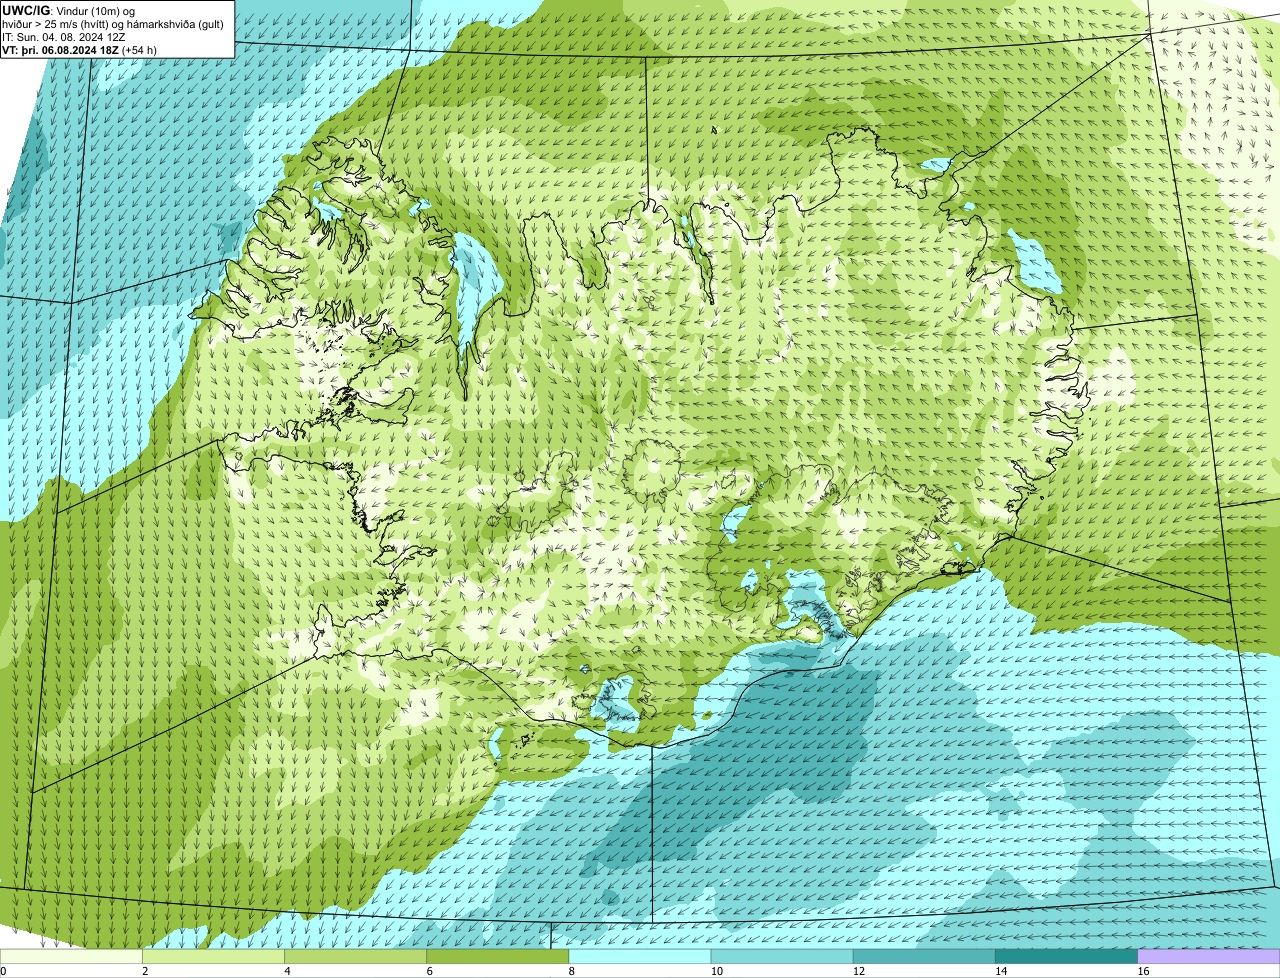
Task: Click the scale label "0"
Action: coord(3,971)
